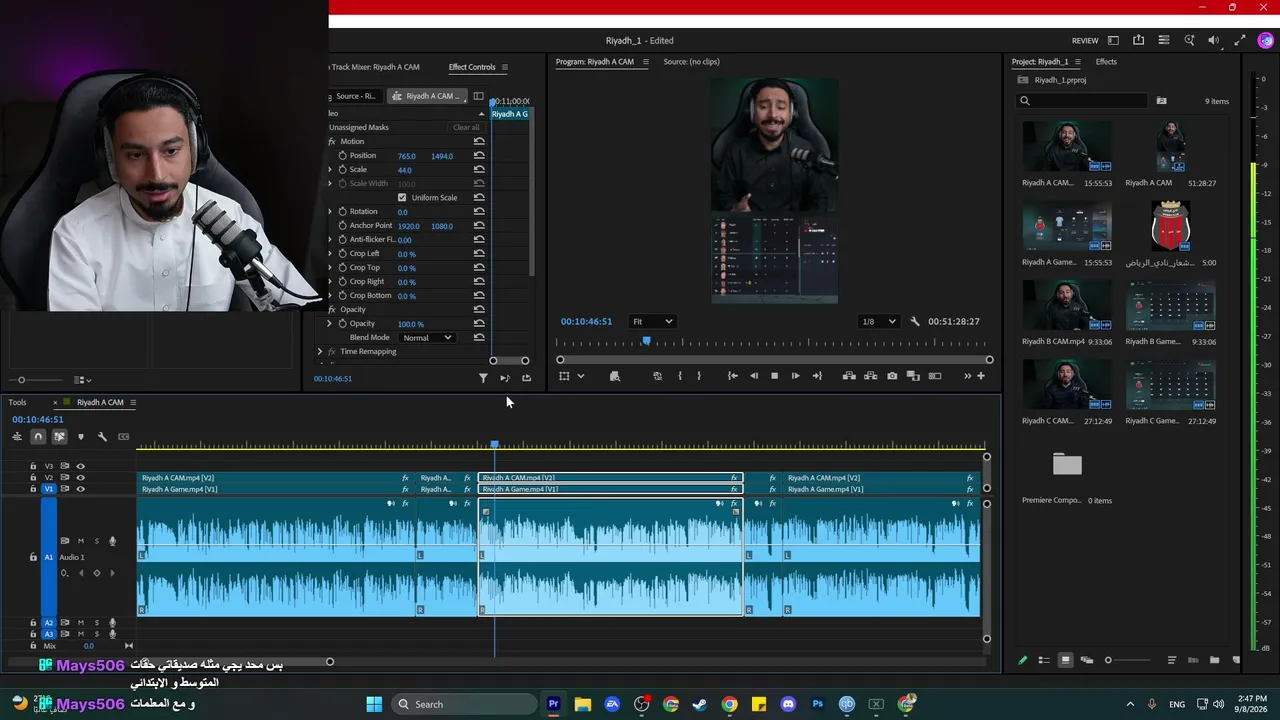The width and height of the screenshot is (1280, 720).
Task: Expand the Time Remapping section
Action: (x=320, y=352)
